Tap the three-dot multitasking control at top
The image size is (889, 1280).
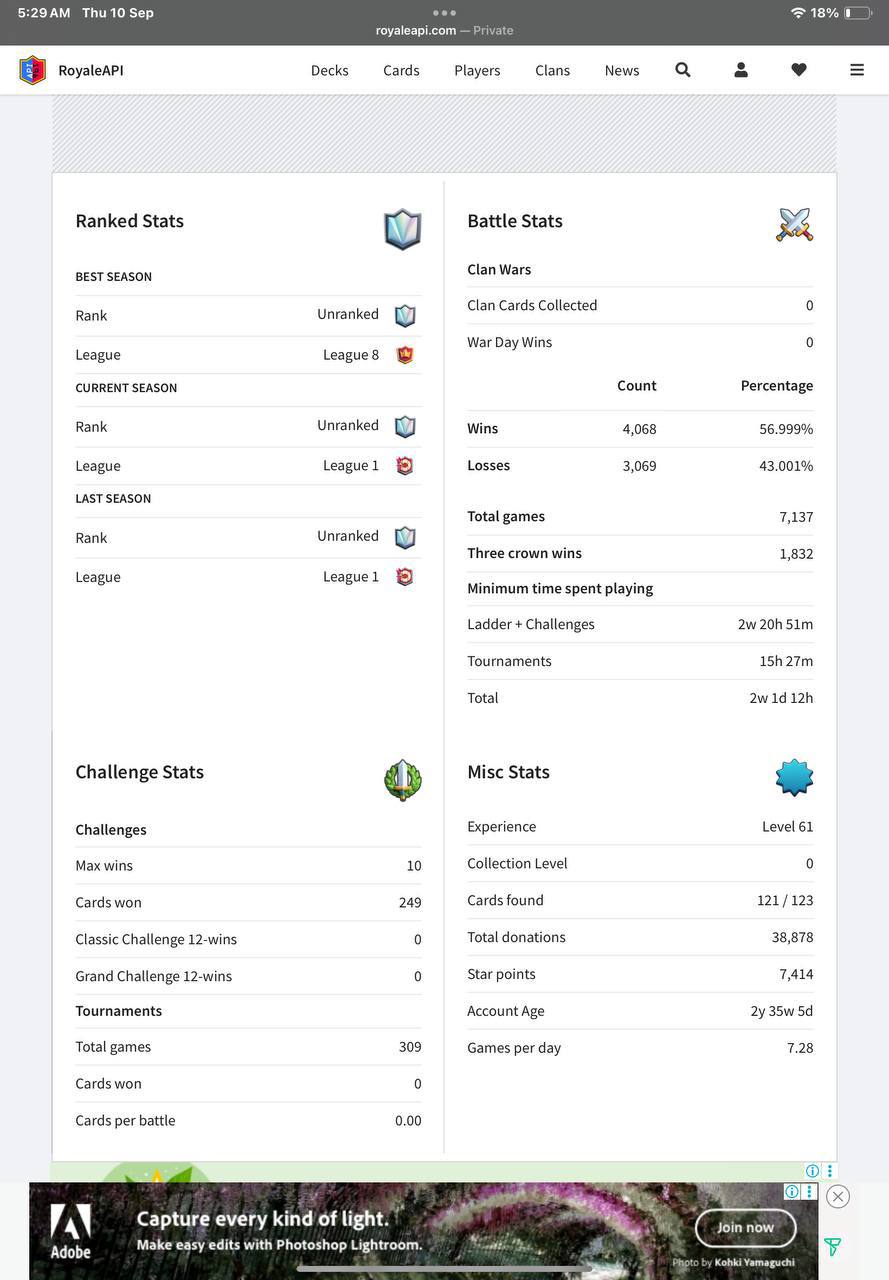pos(444,12)
